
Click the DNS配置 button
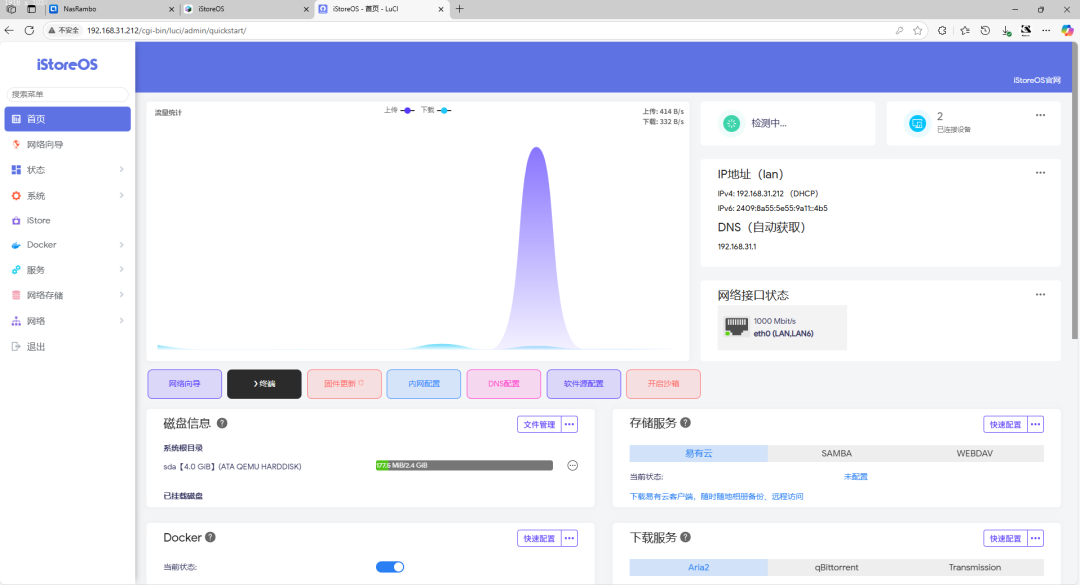[503, 384]
